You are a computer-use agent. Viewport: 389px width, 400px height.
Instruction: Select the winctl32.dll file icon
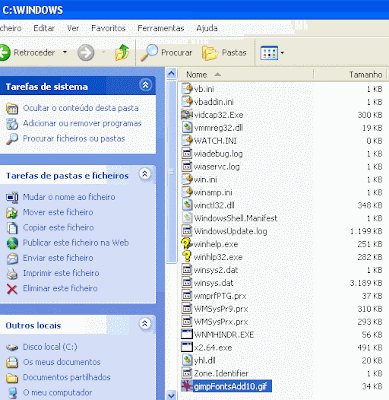coord(187,205)
